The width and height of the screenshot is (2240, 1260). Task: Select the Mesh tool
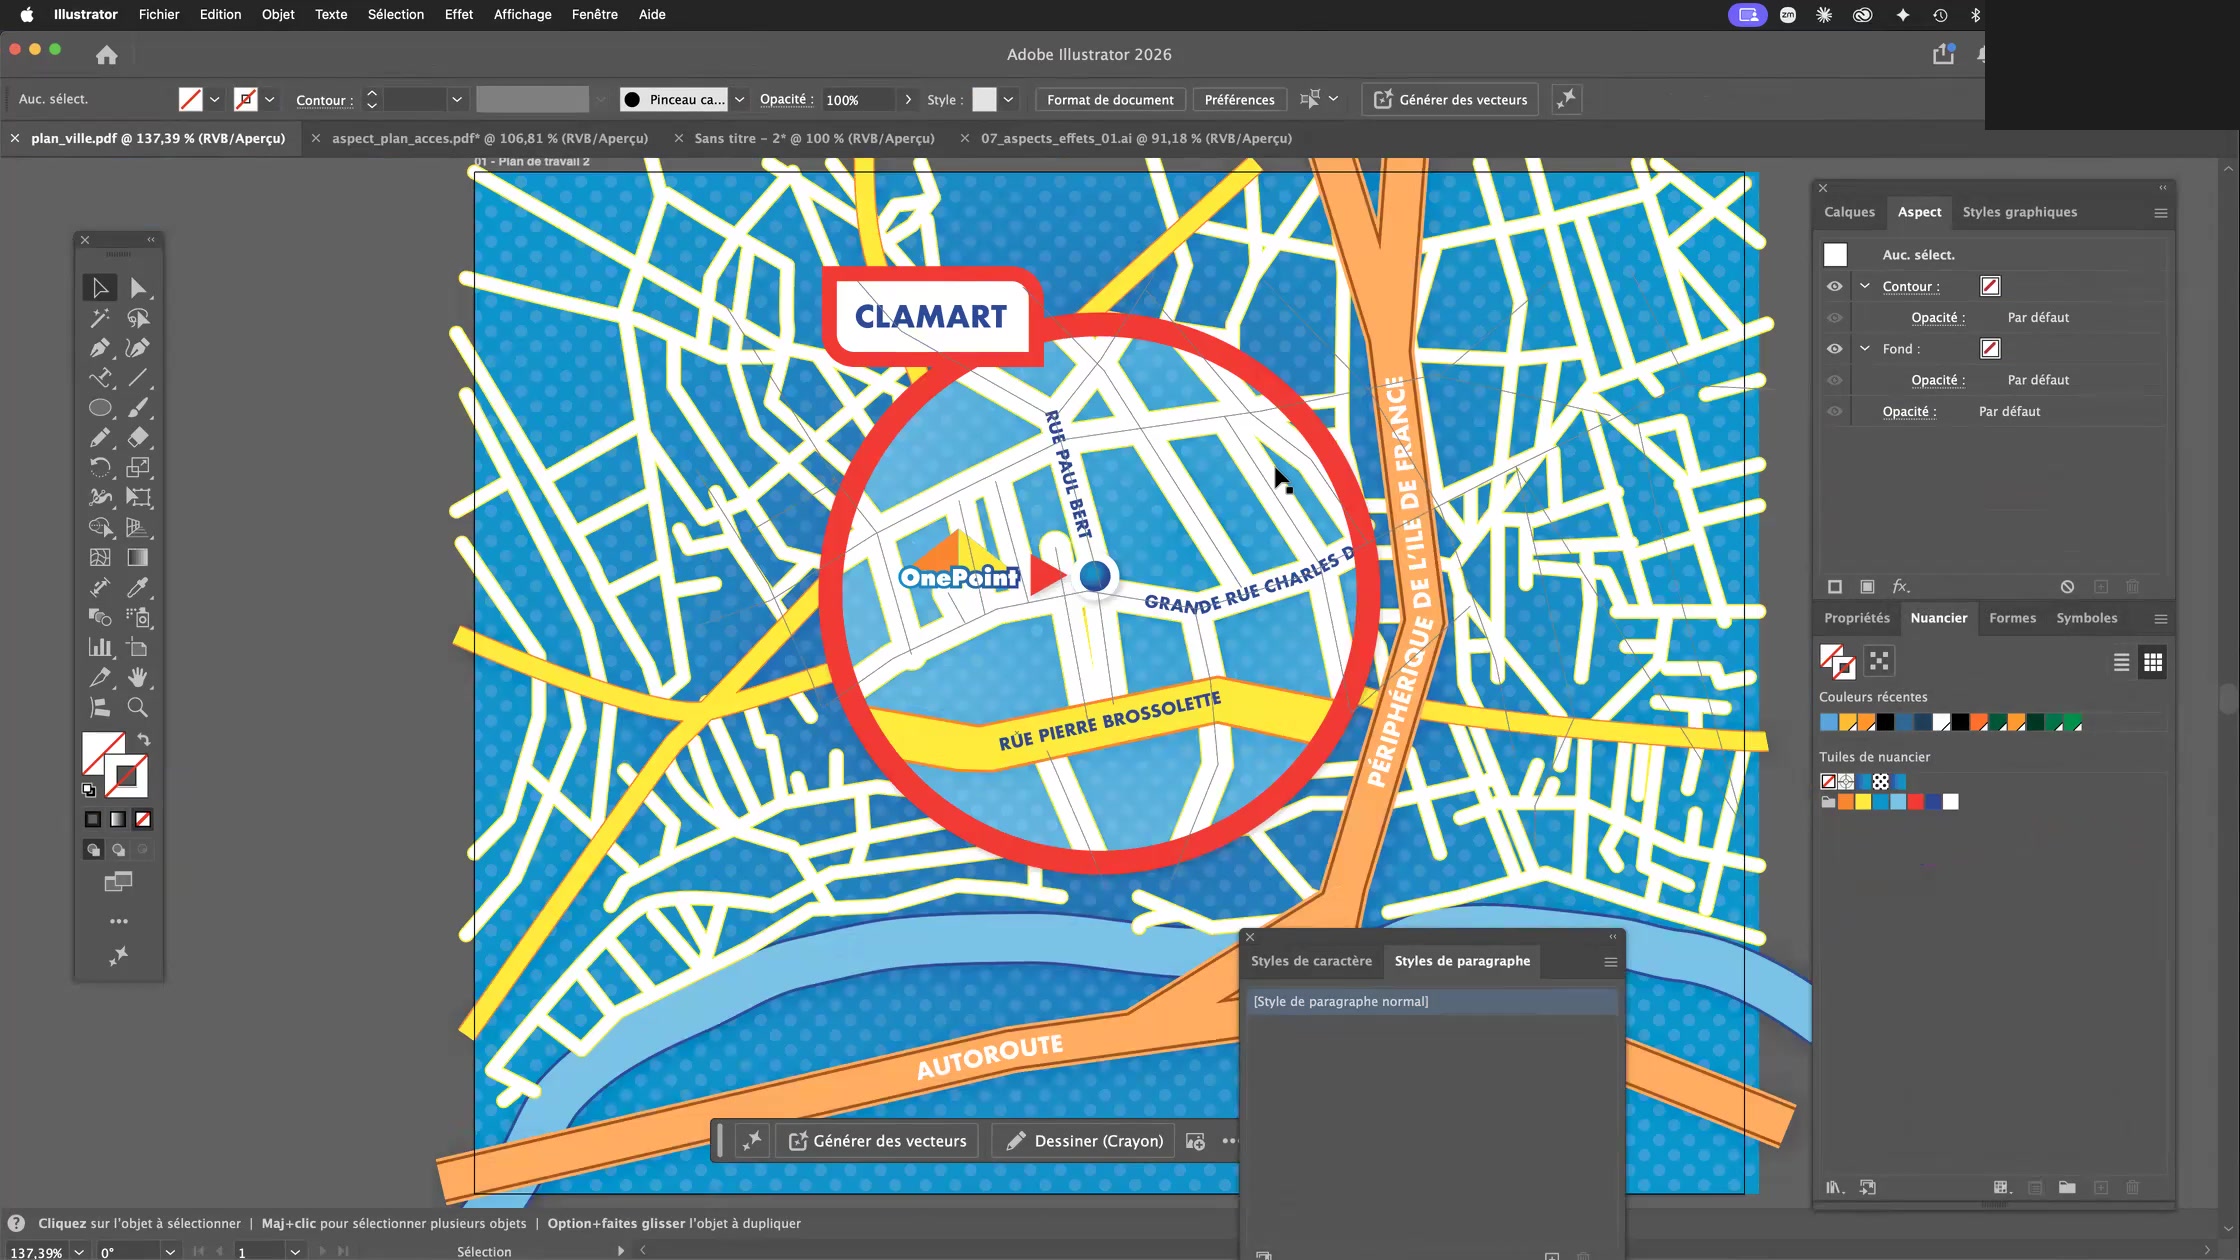pos(100,557)
